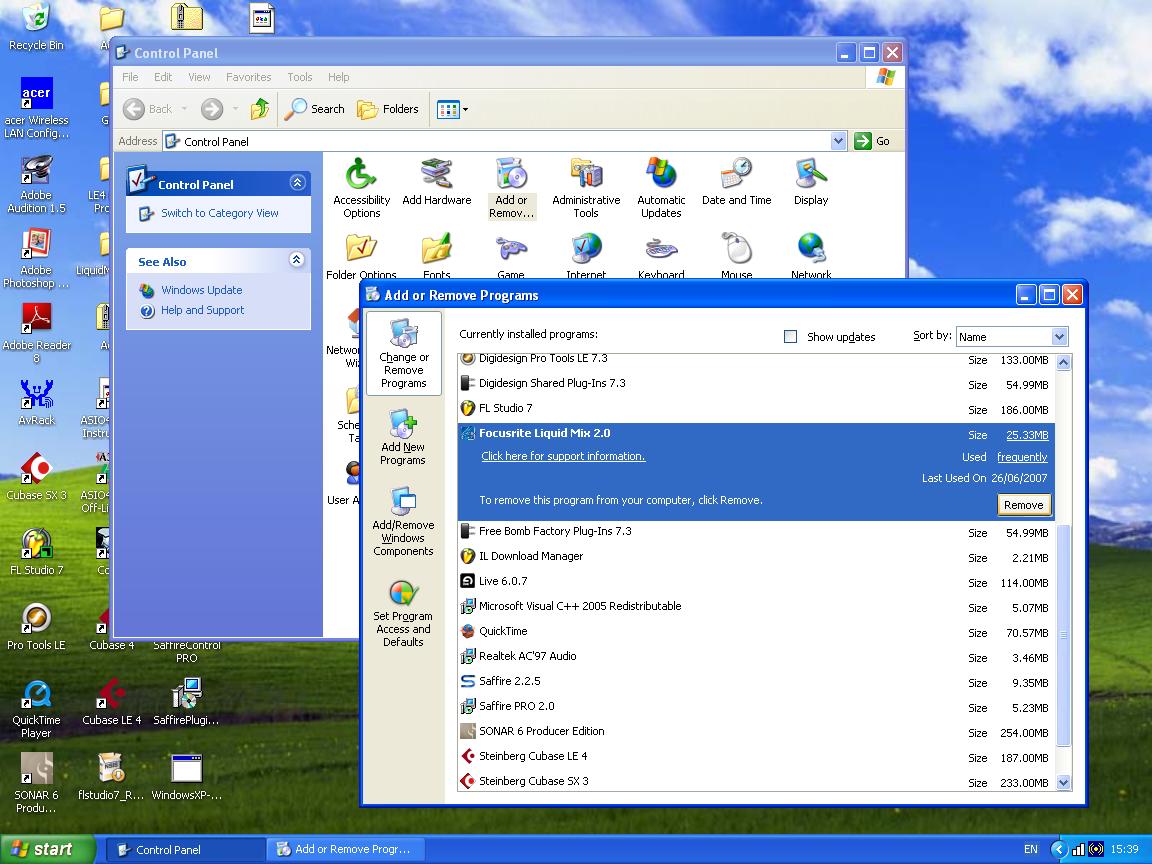Open the Sort by Name dropdown

pos(1012,336)
